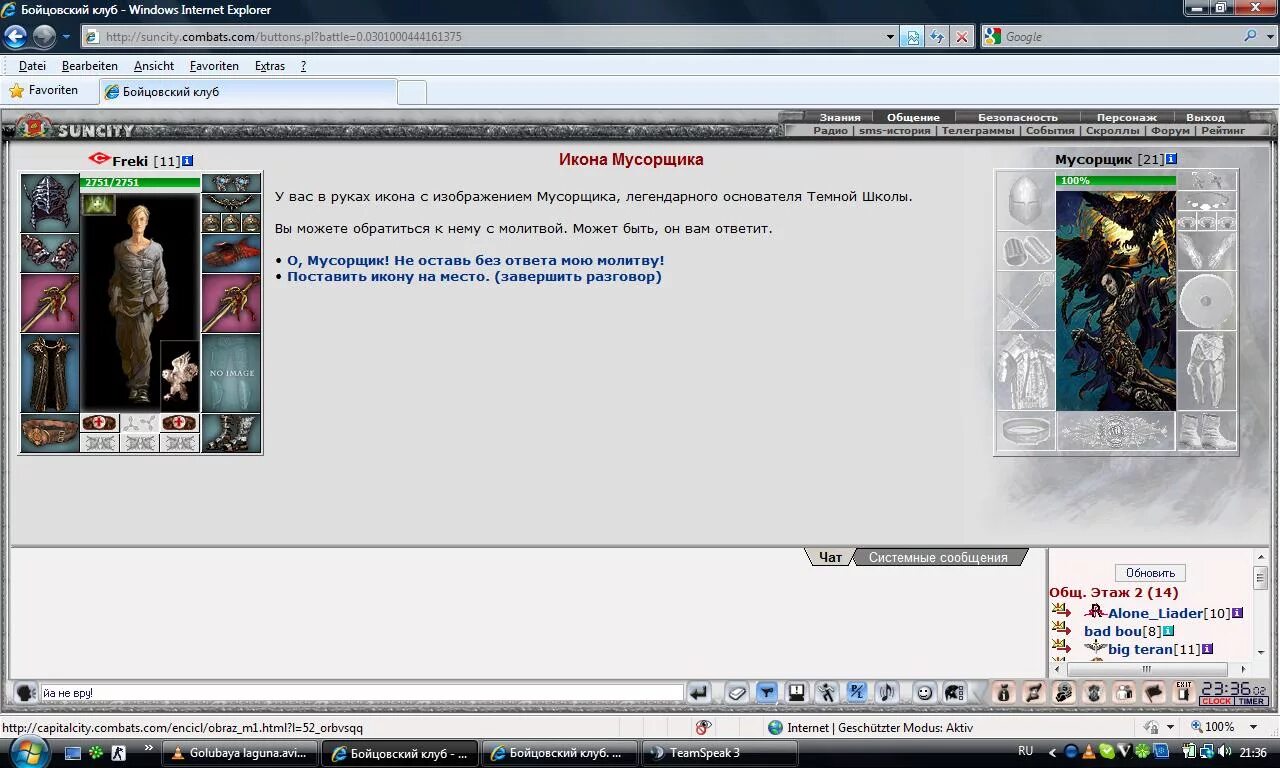Switch to TeamSpeak 3 in taskbar
Screen dimensions: 1280x768
tap(721, 753)
